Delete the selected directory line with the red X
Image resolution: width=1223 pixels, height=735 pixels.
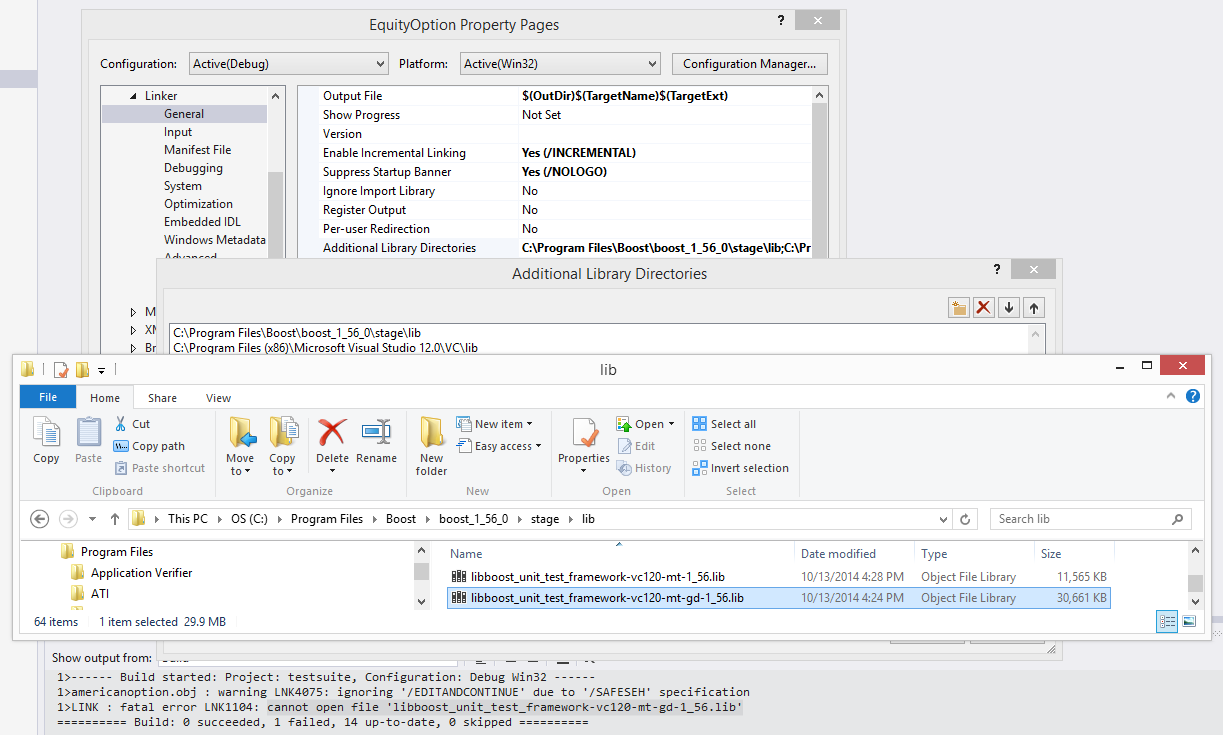(984, 308)
